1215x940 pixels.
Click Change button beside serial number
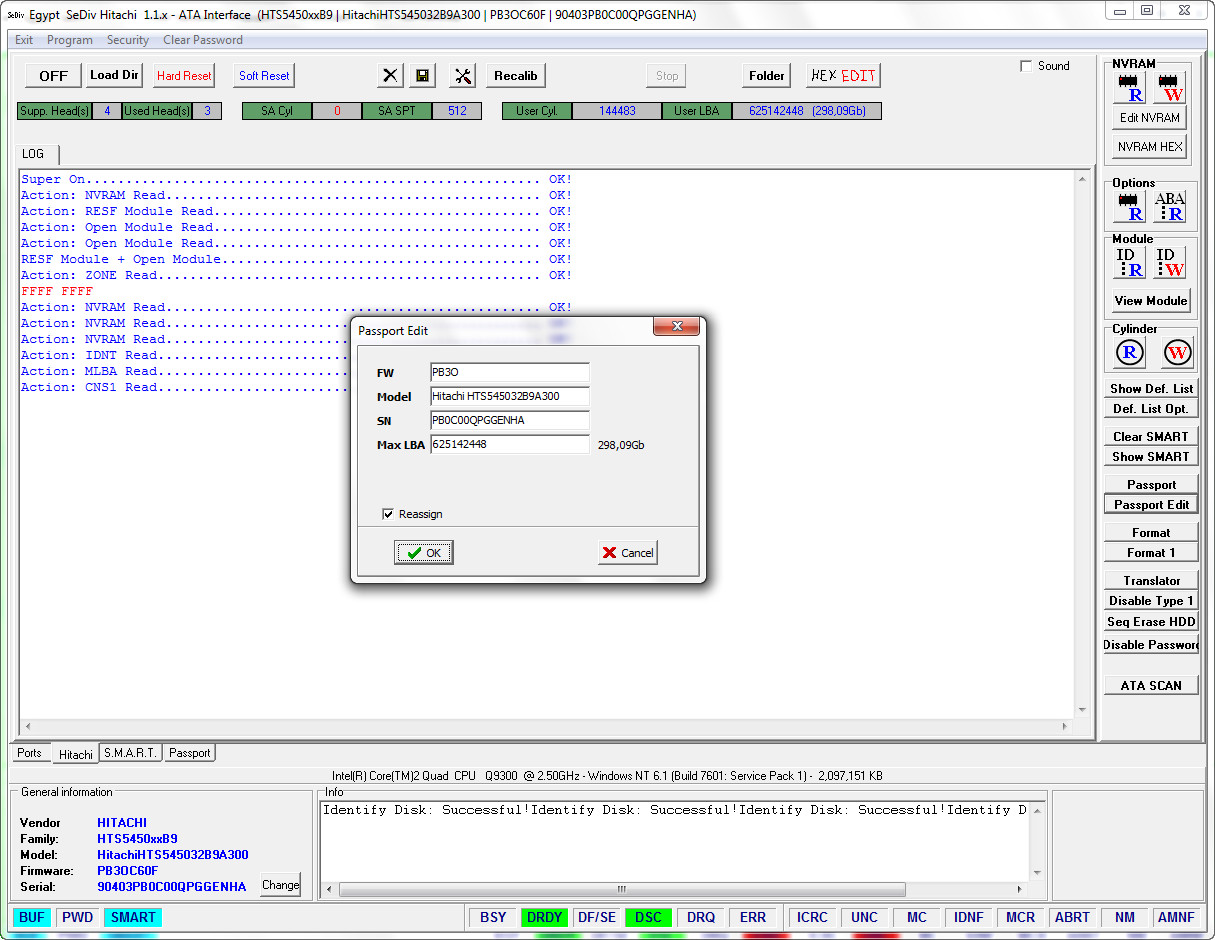[x=280, y=885]
